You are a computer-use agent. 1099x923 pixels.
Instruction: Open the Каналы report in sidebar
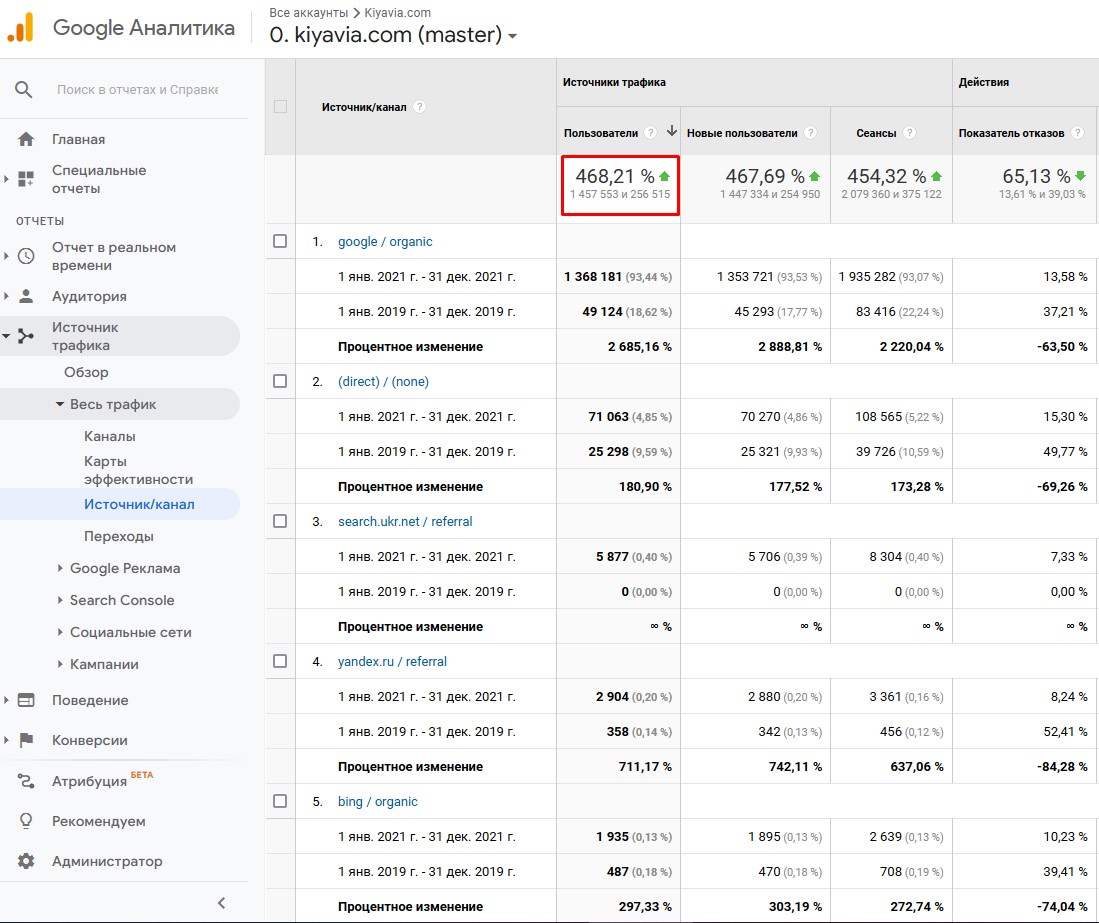[x=110, y=436]
